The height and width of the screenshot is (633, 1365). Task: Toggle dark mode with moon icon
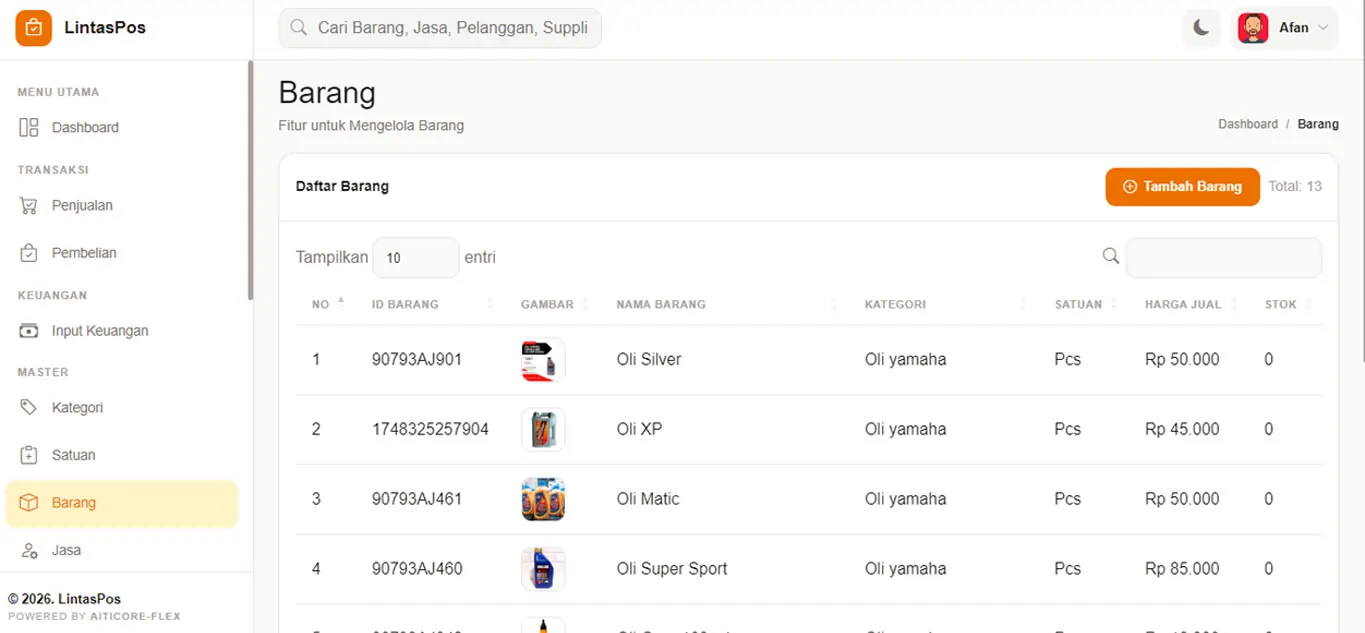(x=1201, y=28)
